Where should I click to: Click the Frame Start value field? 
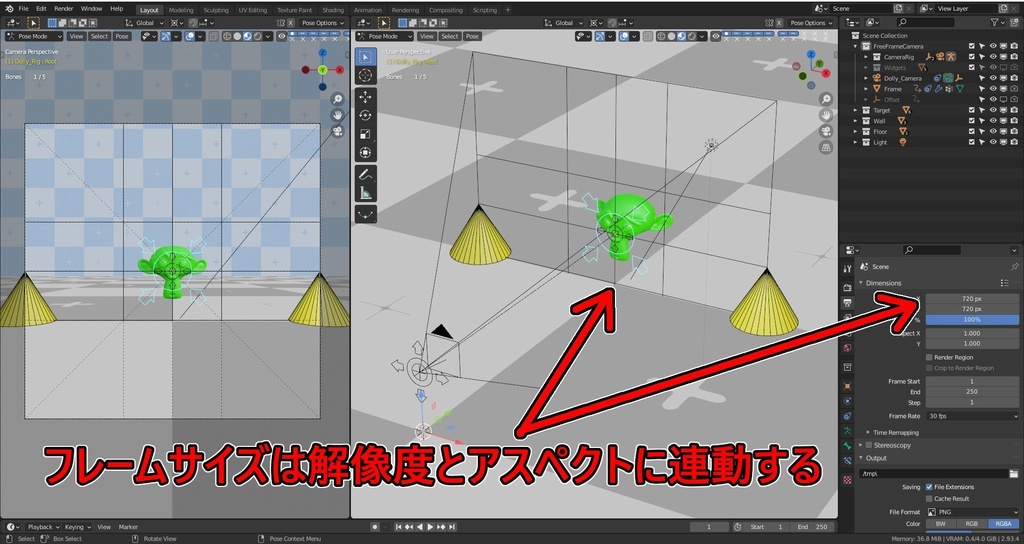(972, 381)
